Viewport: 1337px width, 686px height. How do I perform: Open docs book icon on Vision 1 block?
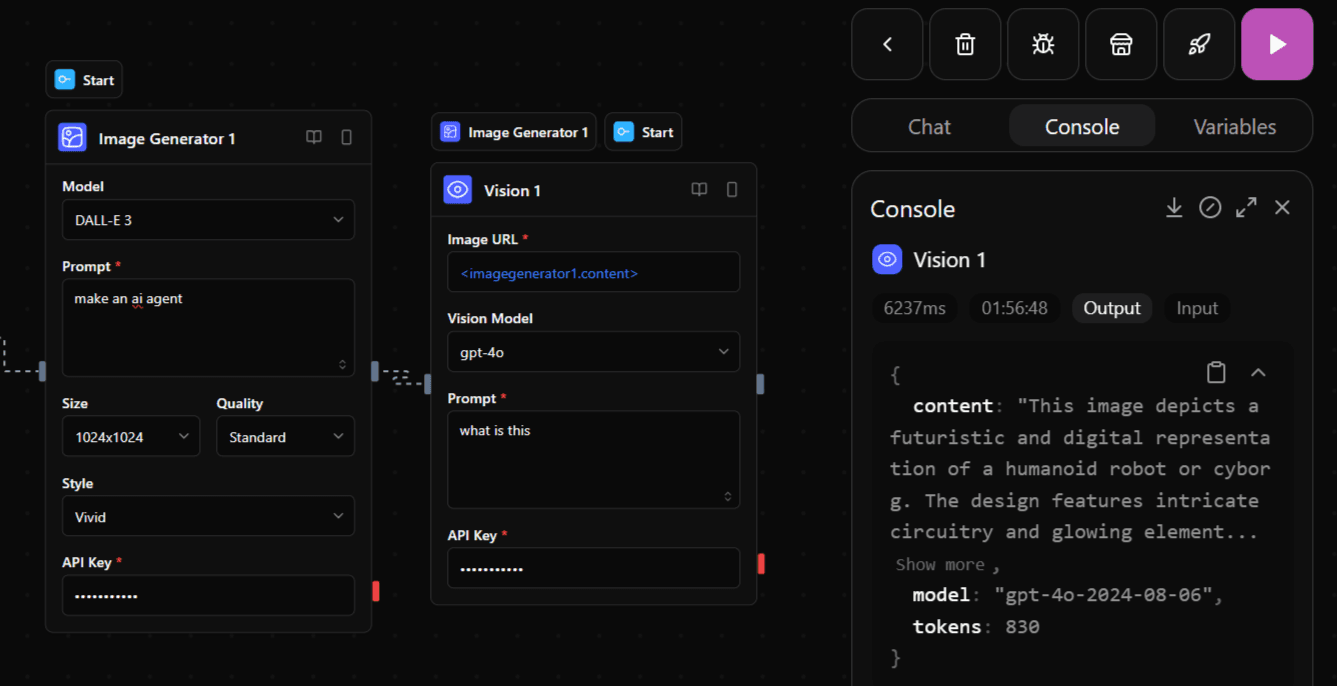[699, 190]
